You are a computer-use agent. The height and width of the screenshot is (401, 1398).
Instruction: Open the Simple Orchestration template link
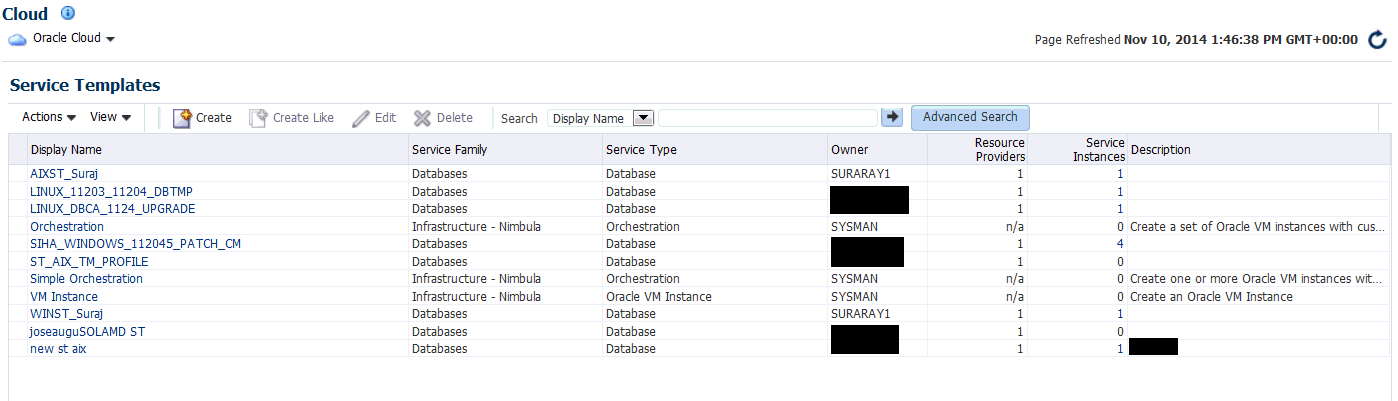(x=86, y=279)
